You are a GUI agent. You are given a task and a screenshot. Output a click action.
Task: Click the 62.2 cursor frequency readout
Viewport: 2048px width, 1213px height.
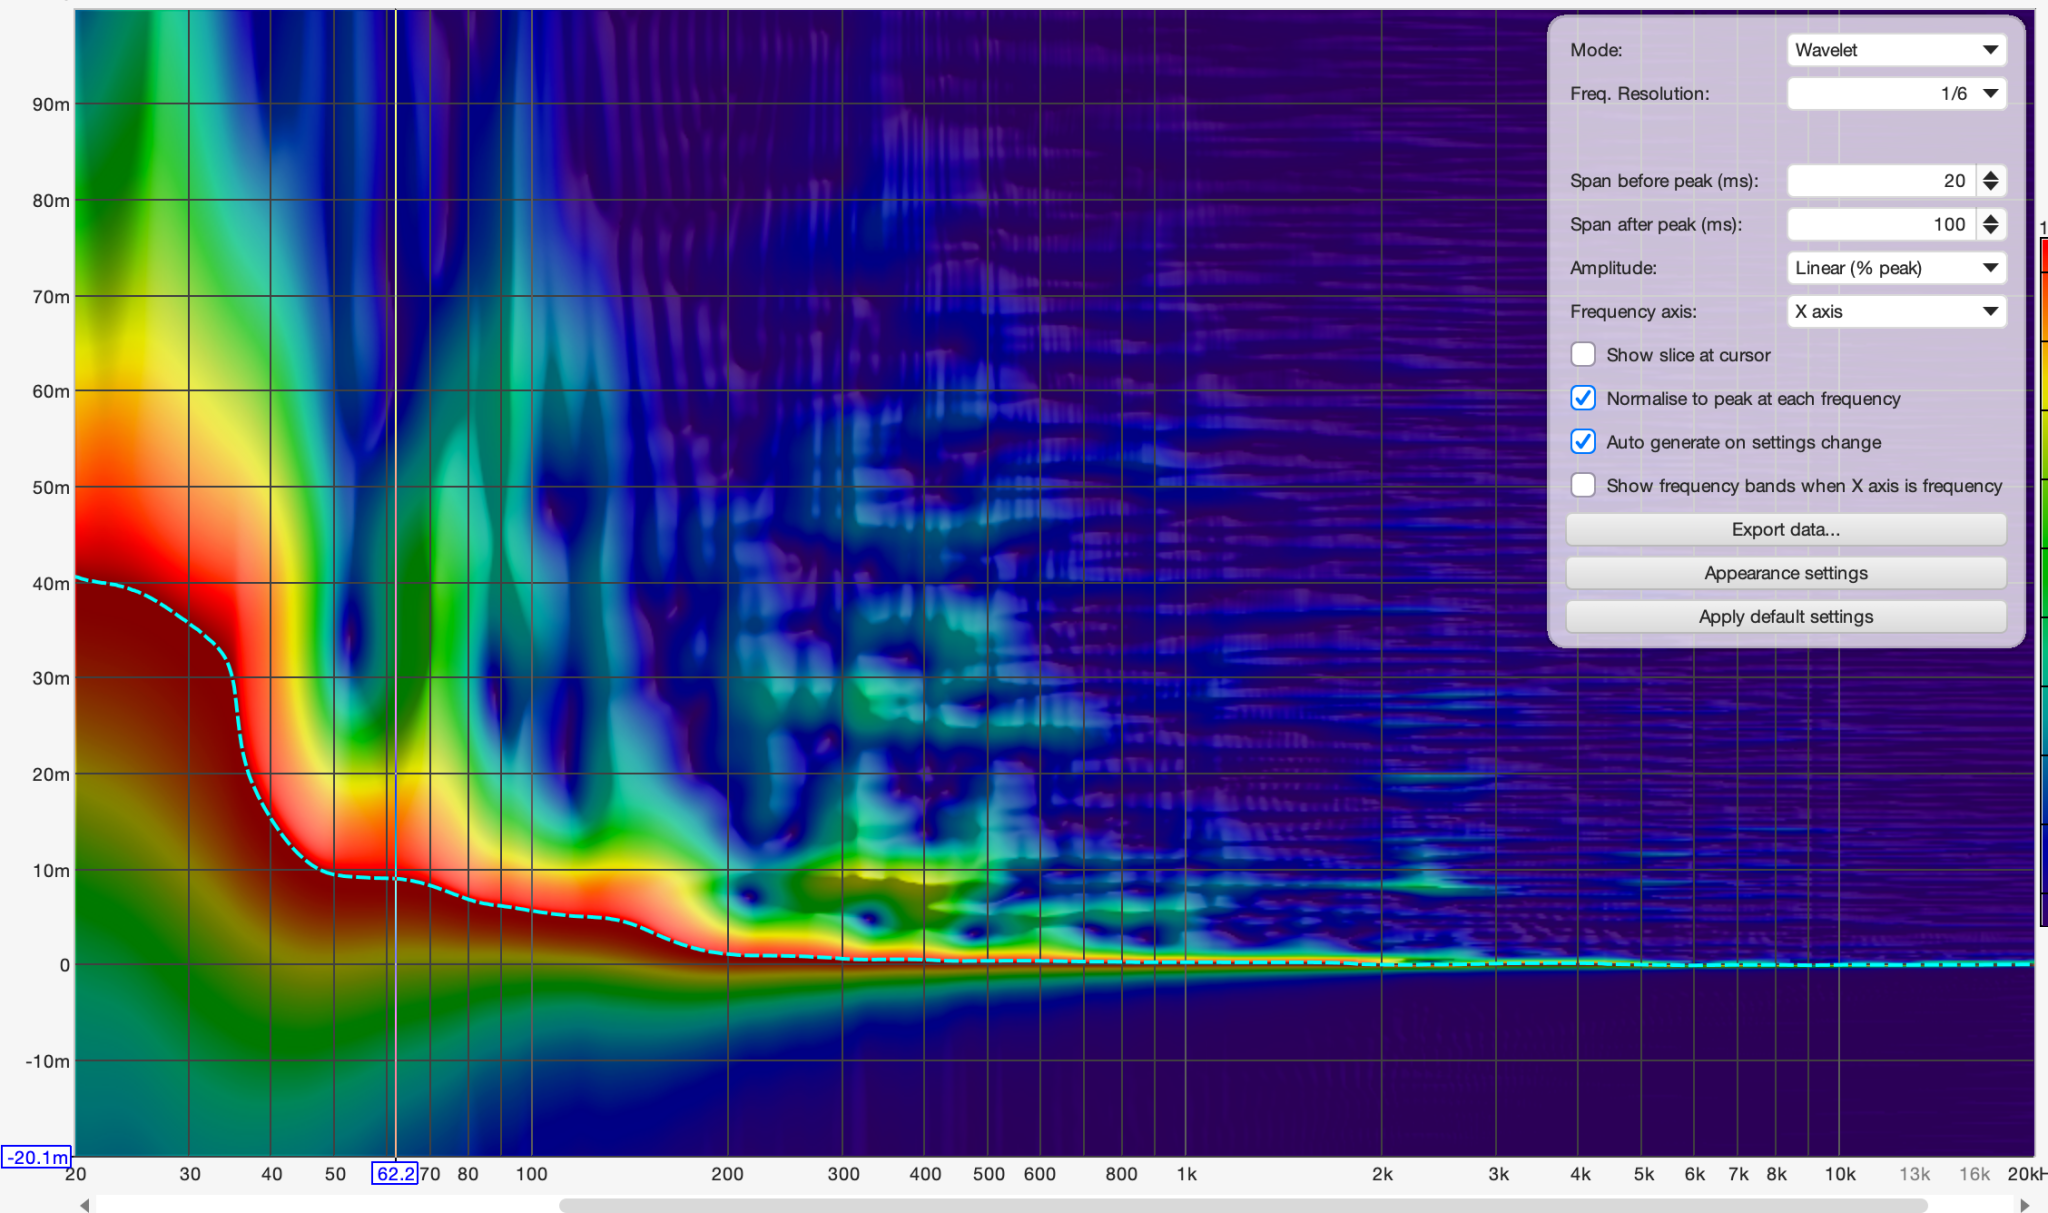[x=395, y=1174]
